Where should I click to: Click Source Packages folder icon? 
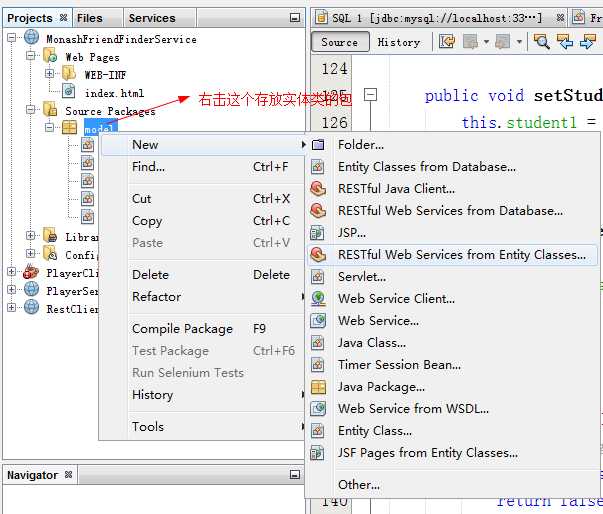coord(50,110)
